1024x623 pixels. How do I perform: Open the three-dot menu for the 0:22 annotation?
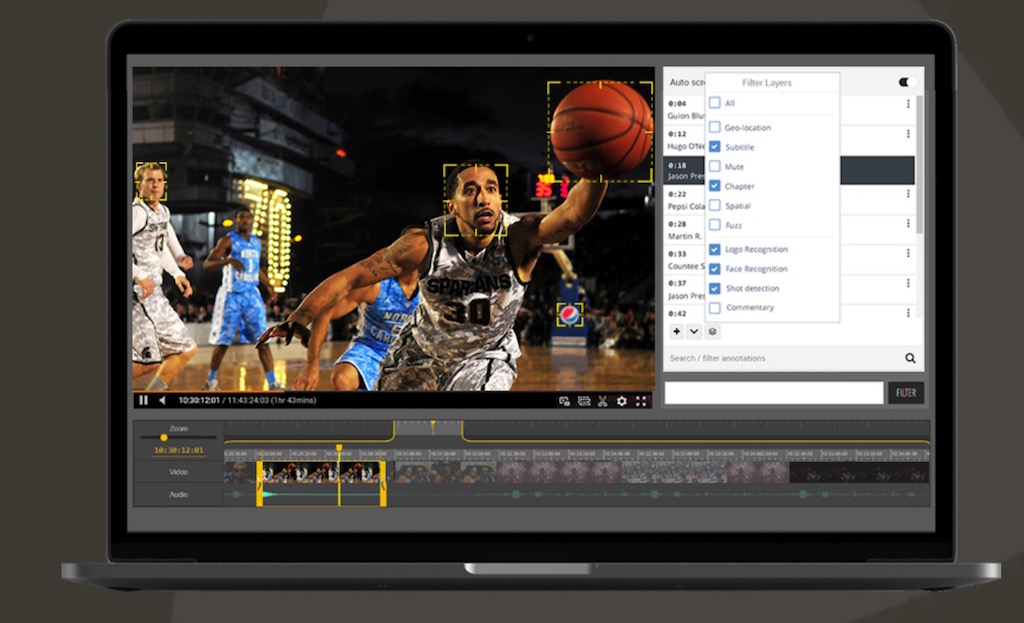[908, 194]
